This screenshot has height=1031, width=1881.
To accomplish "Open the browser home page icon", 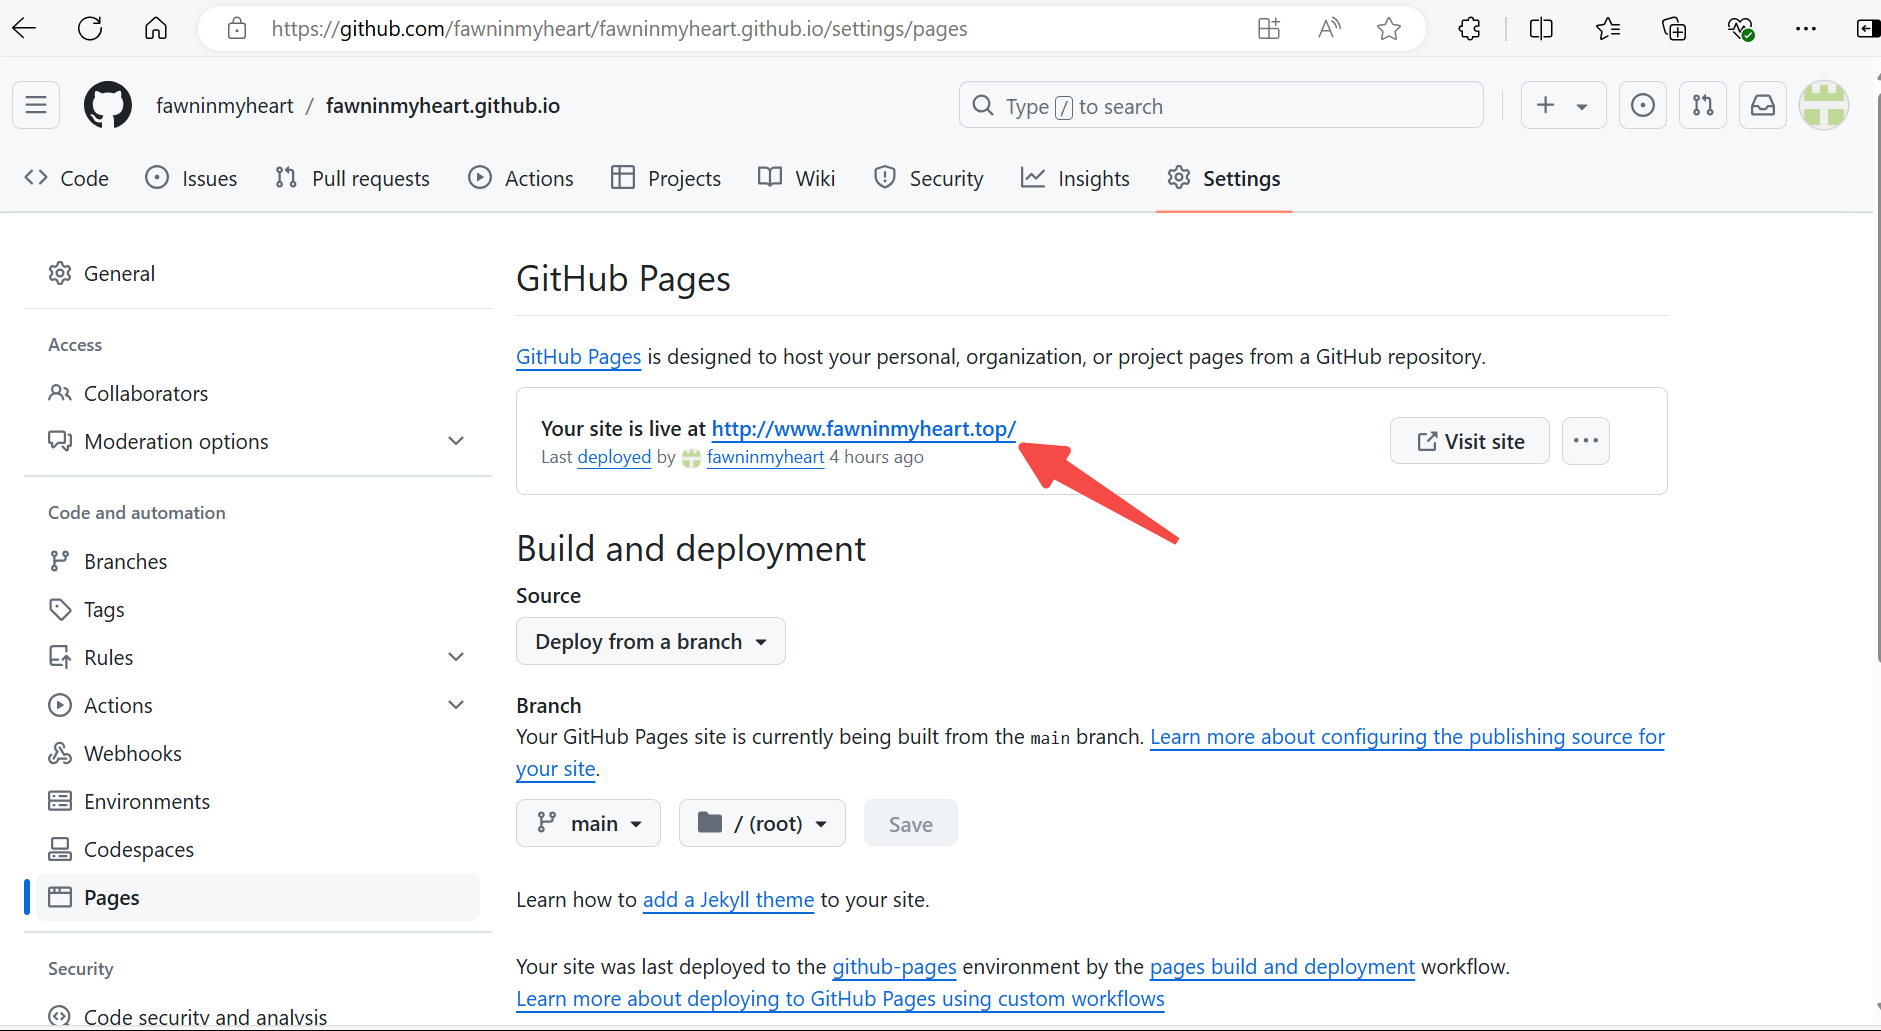I will click(x=156, y=28).
